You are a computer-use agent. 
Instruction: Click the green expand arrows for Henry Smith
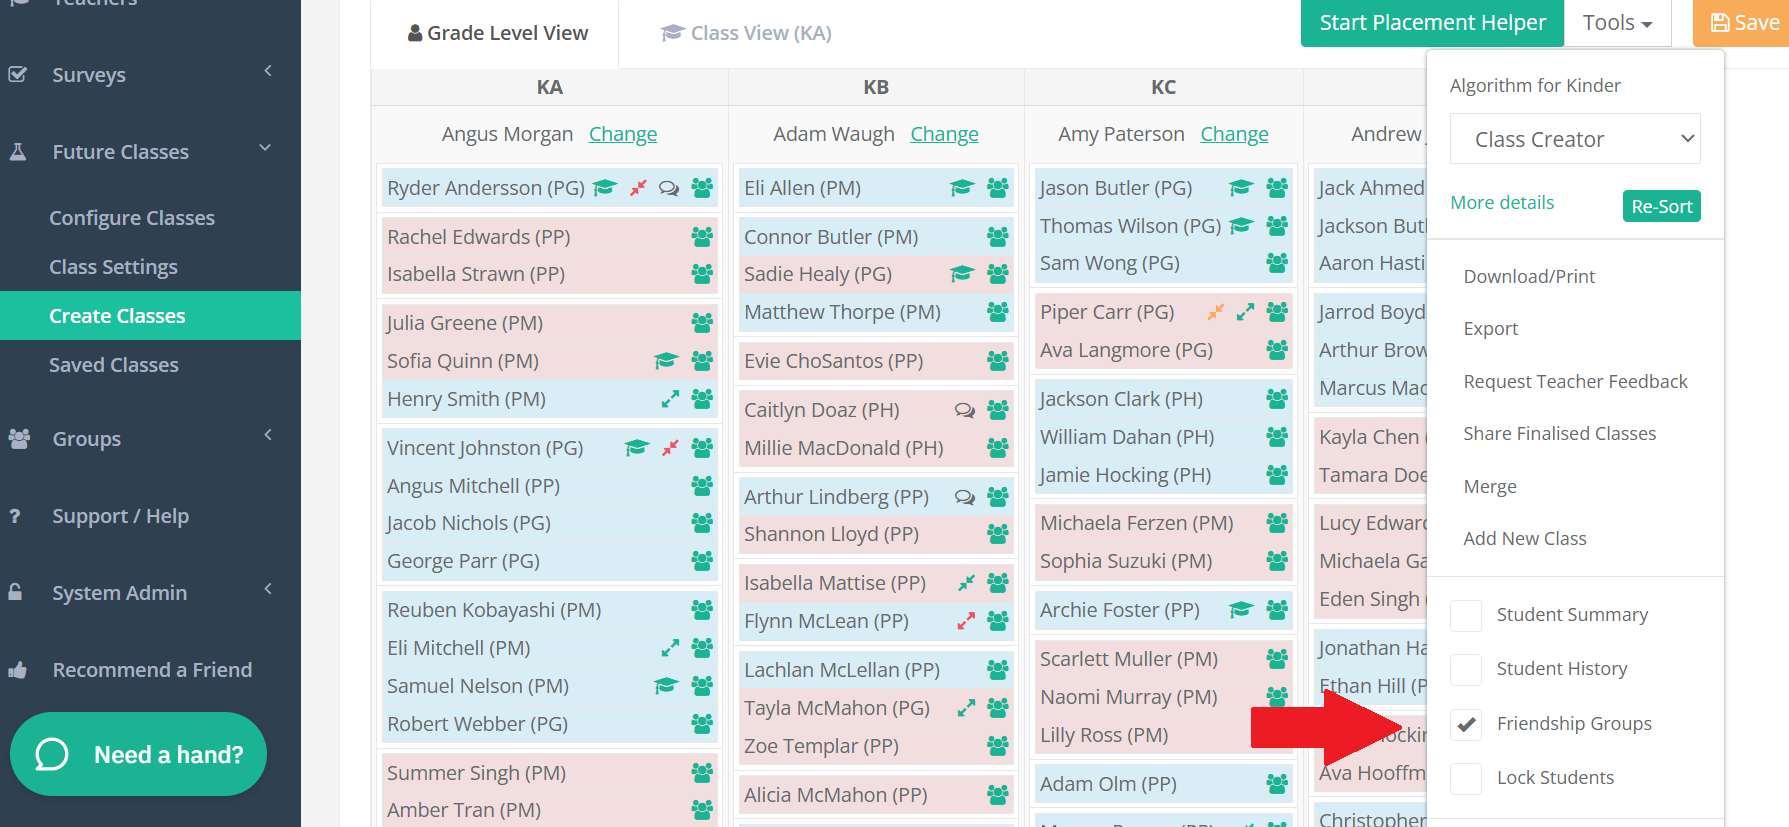click(x=670, y=399)
